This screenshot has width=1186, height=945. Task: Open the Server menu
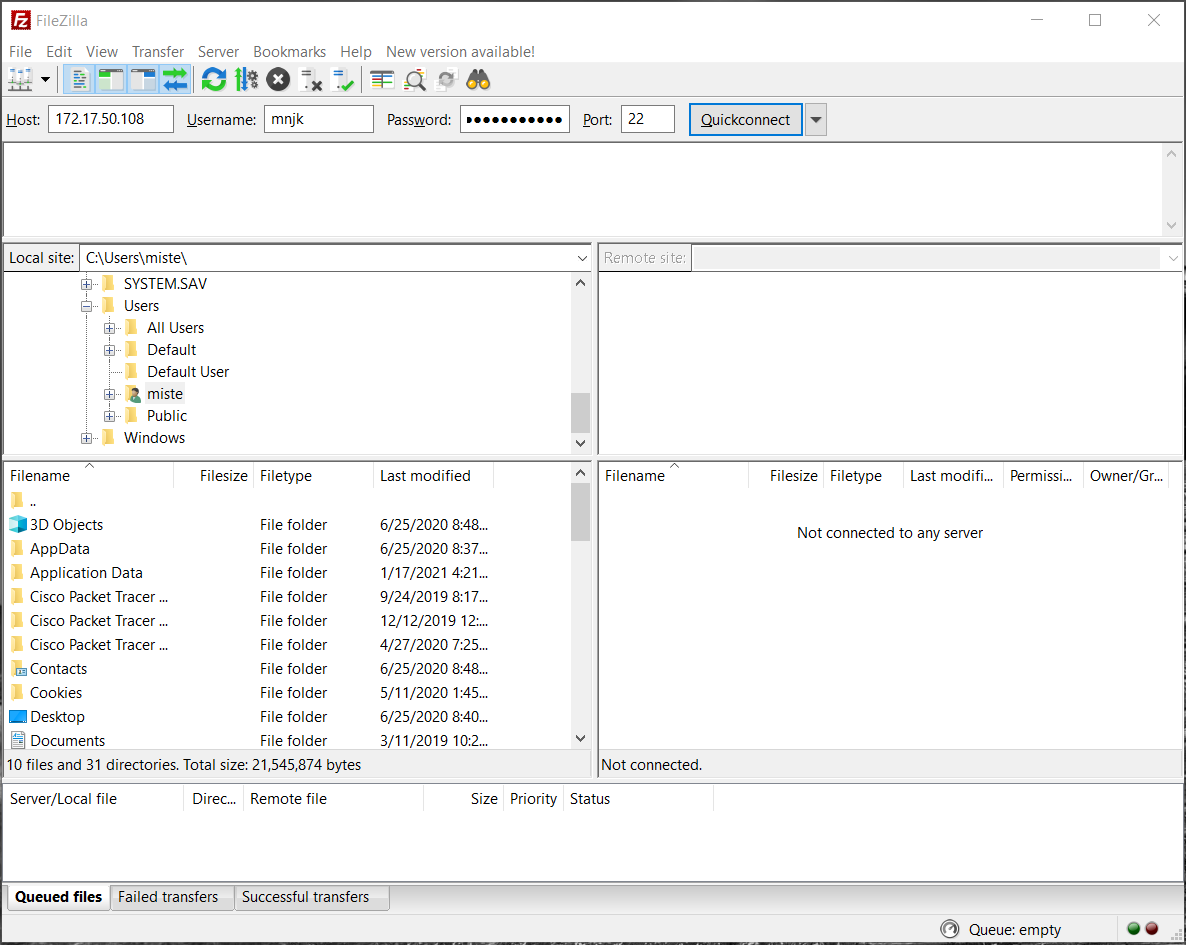[x=218, y=51]
